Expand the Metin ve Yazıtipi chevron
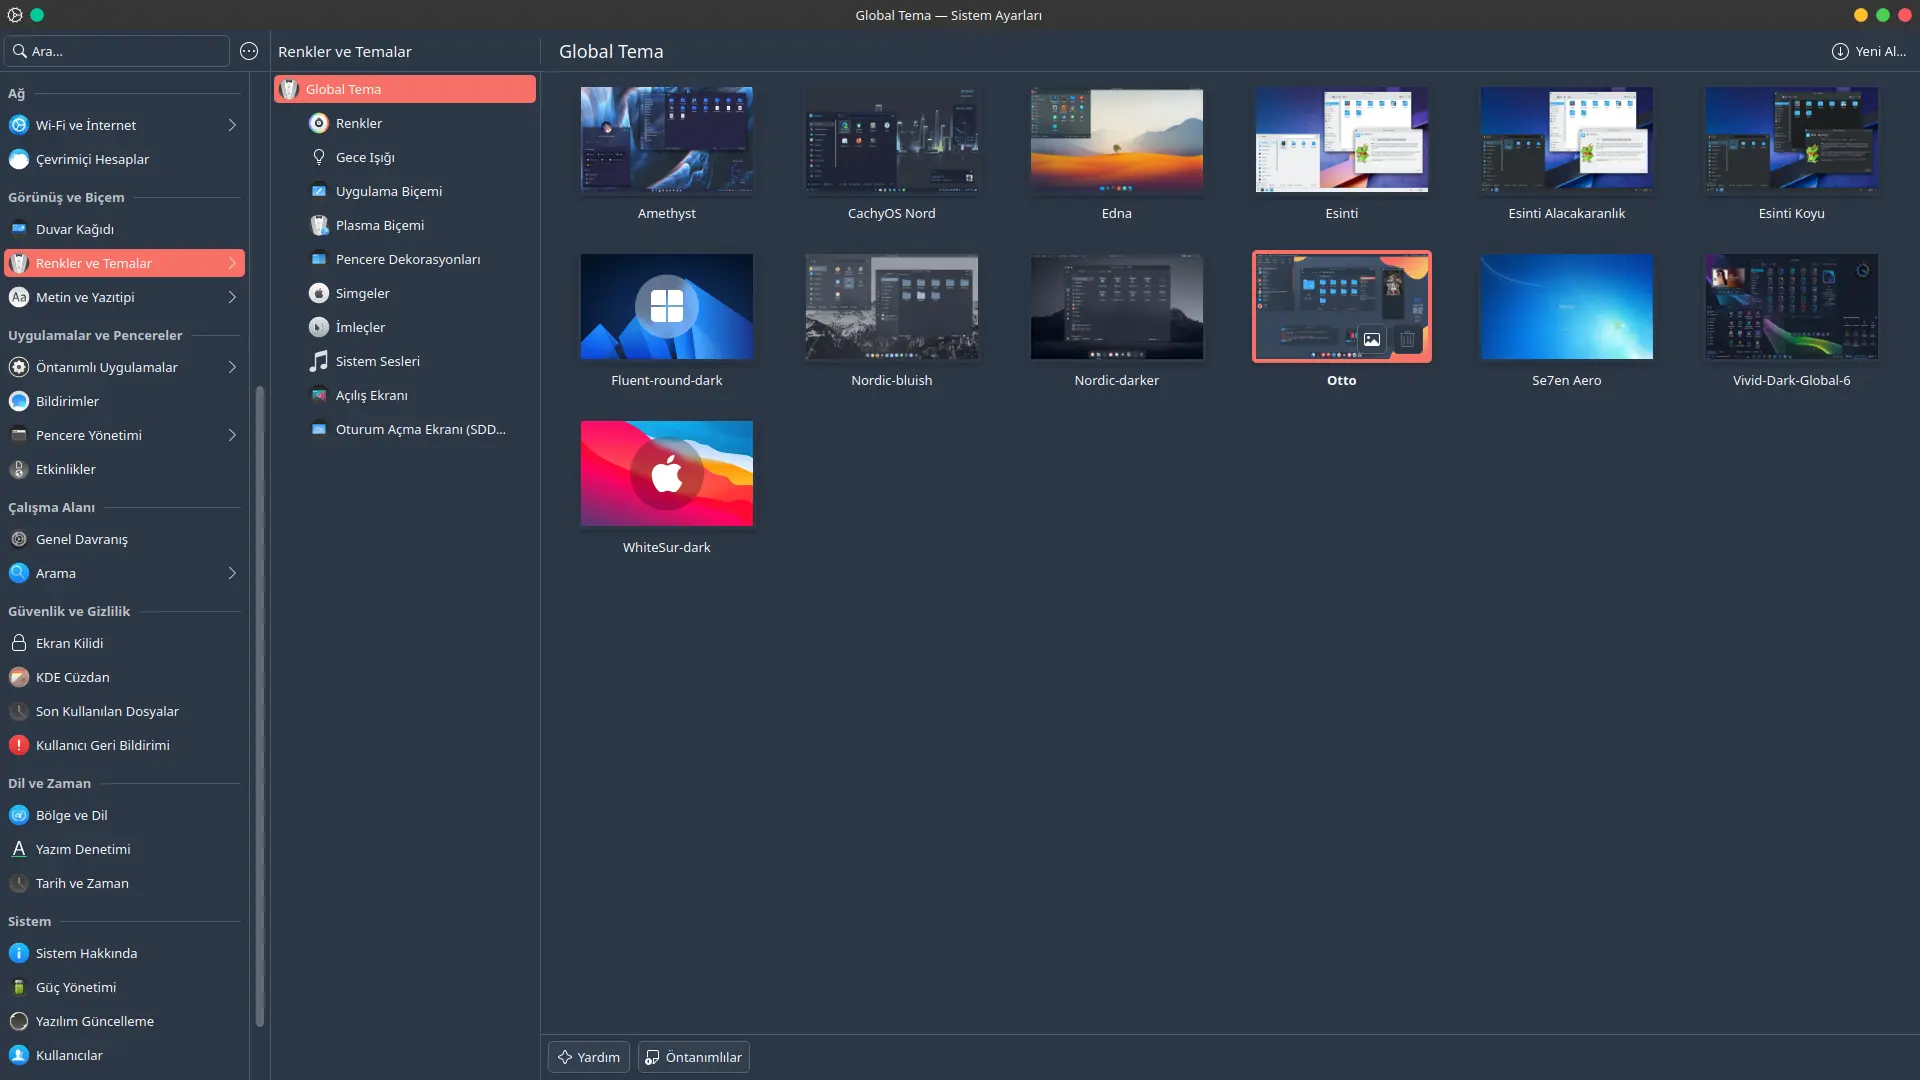Screen dimensions: 1920x1080 pos(232,297)
